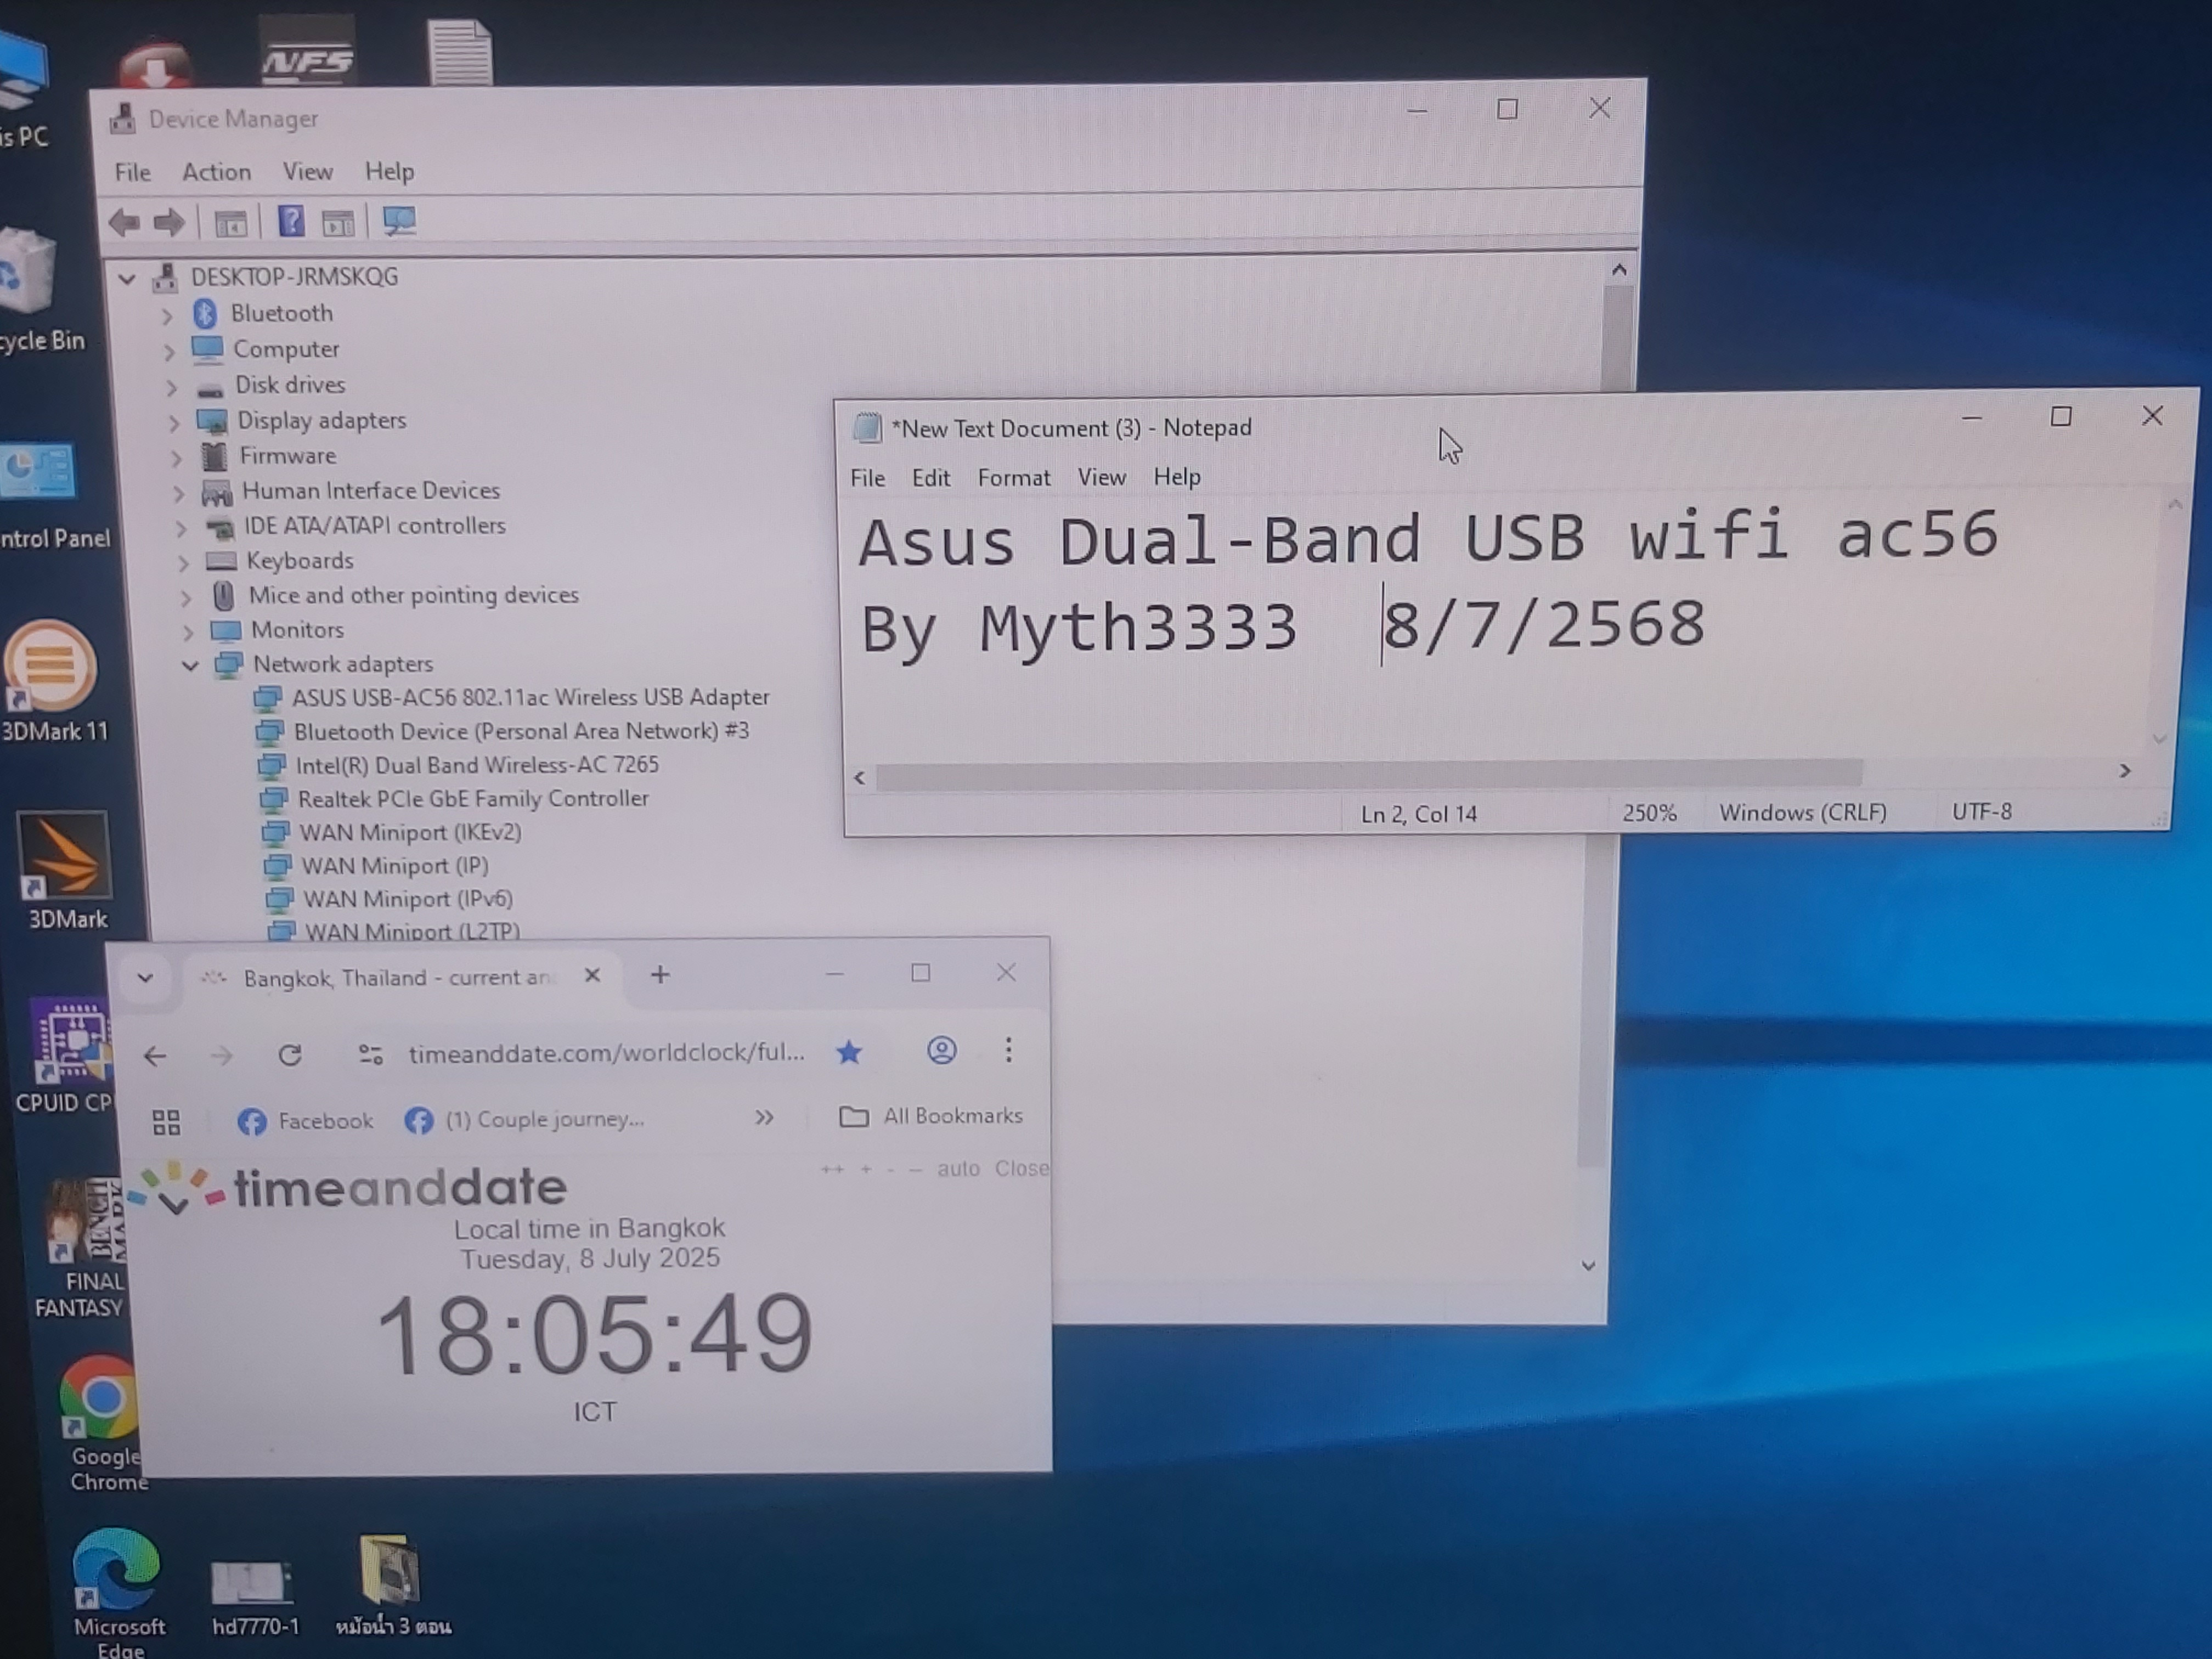Open Chrome's three-dot menu
This screenshot has height=1659, width=2212.
coord(1008,1050)
